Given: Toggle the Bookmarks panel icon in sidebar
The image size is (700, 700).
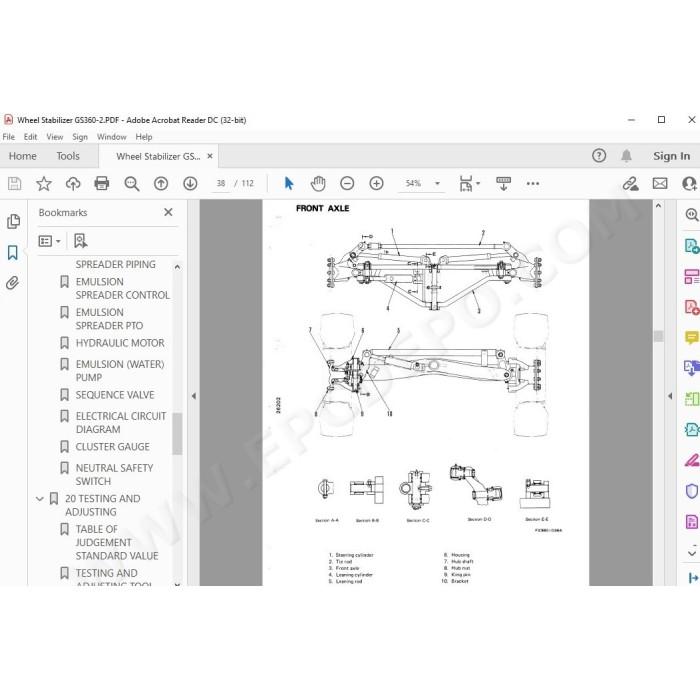Looking at the screenshot, I should [12, 252].
